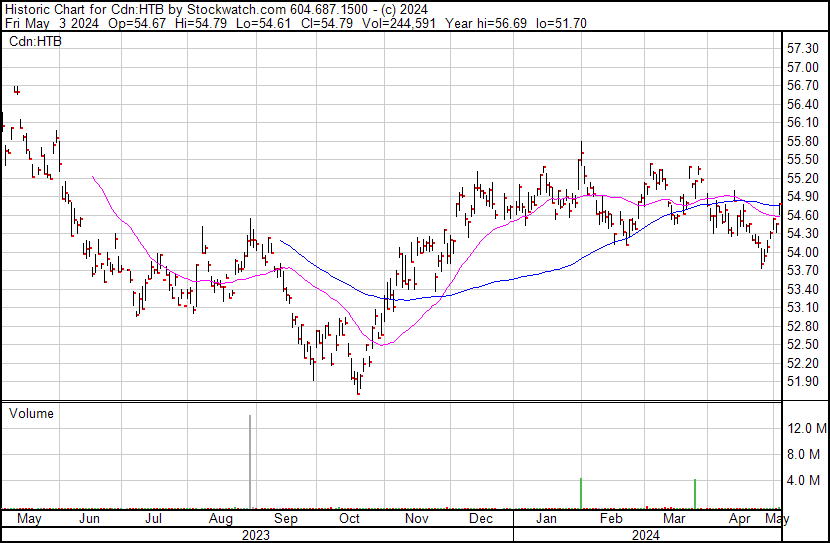Select the 54.60 price level label
830x543 pixels.
pyautogui.click(x=804, y=215)
